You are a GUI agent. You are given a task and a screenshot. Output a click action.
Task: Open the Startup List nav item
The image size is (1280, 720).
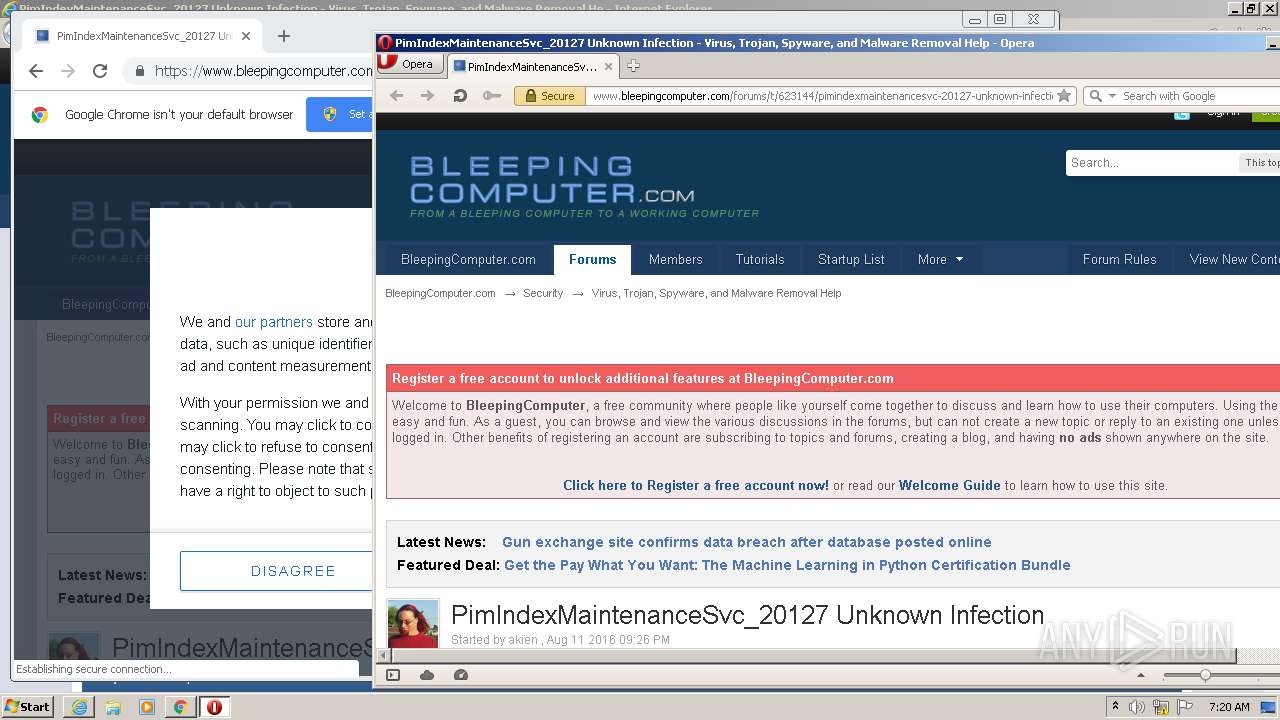pos(851,259)
